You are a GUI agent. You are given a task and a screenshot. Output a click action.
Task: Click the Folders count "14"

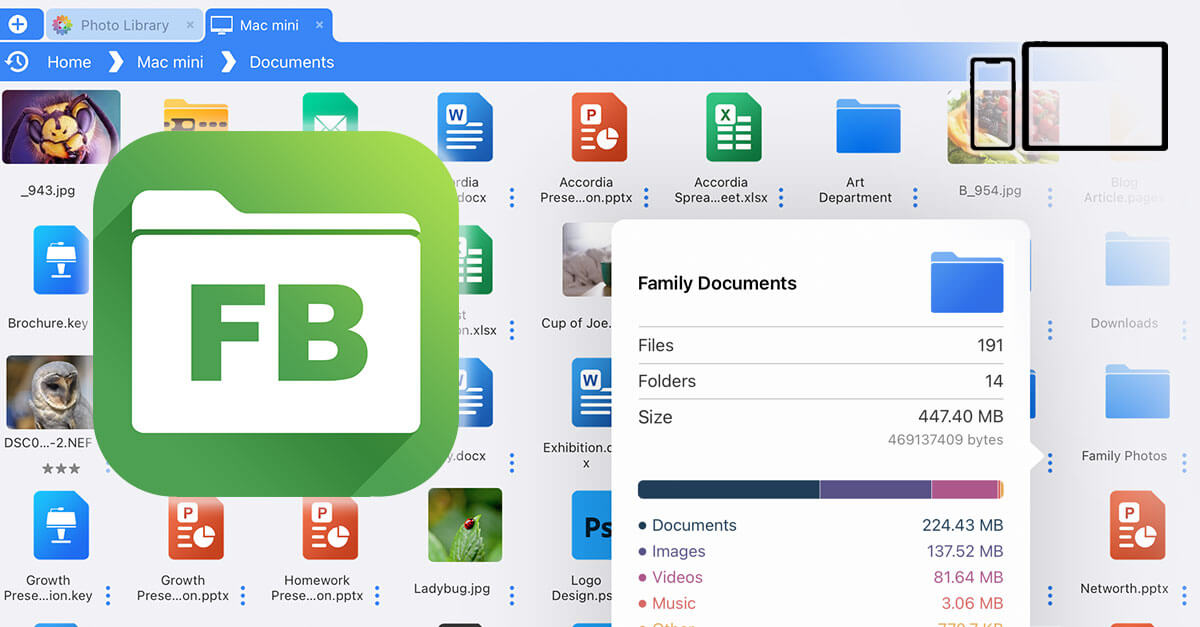click(x=994, y=381)
